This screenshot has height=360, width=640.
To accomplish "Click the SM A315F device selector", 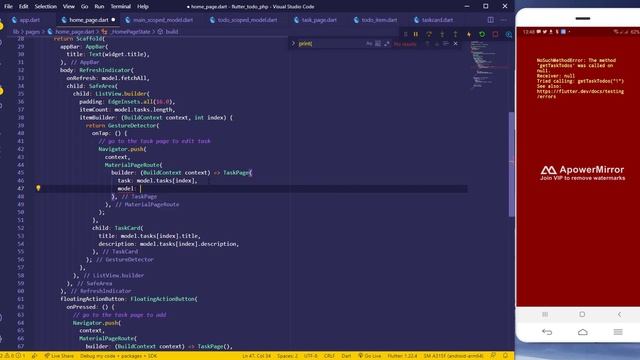I will tap(453, 356).
